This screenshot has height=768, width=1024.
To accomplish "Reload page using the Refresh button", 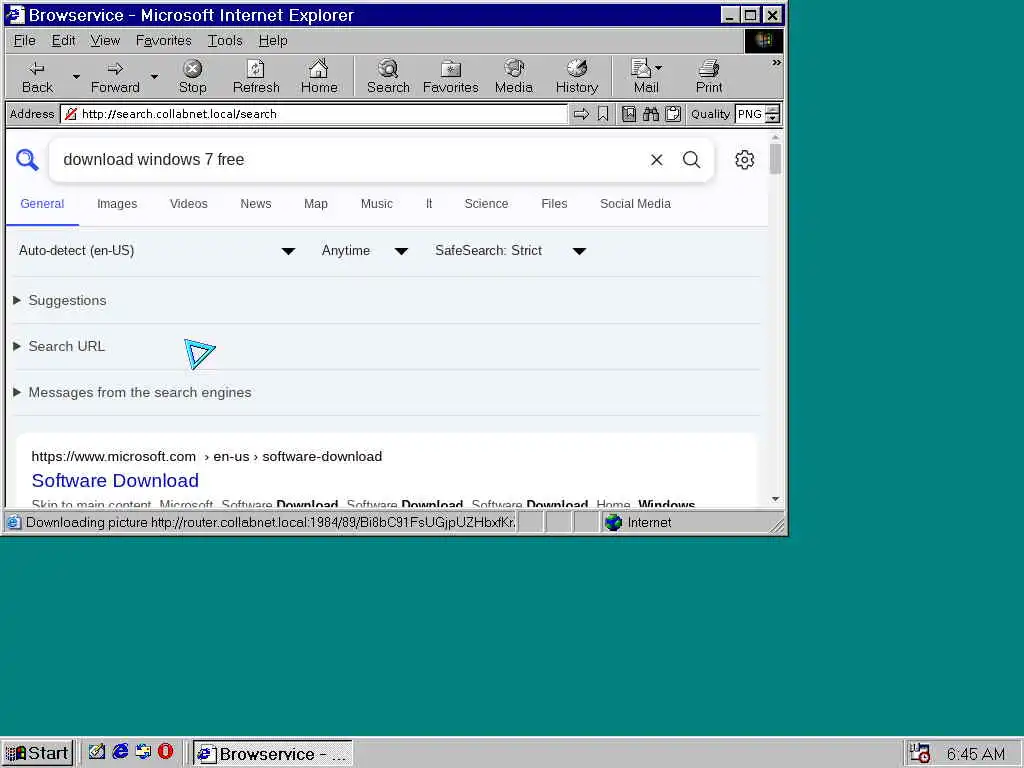I will tap(256, 77).
